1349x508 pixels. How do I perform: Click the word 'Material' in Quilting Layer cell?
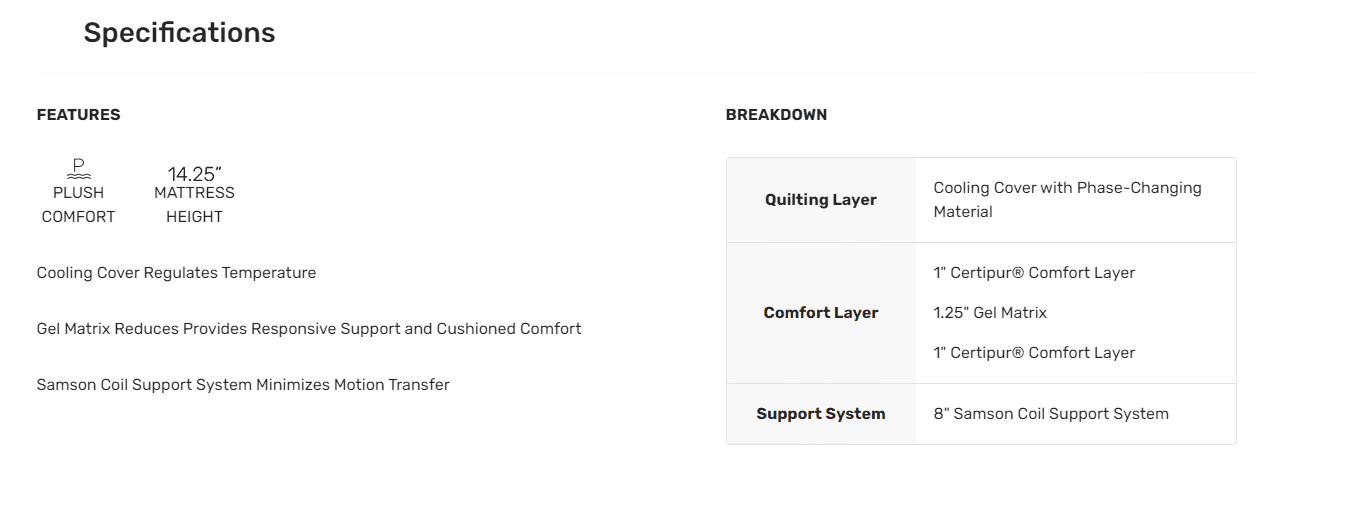963,212
